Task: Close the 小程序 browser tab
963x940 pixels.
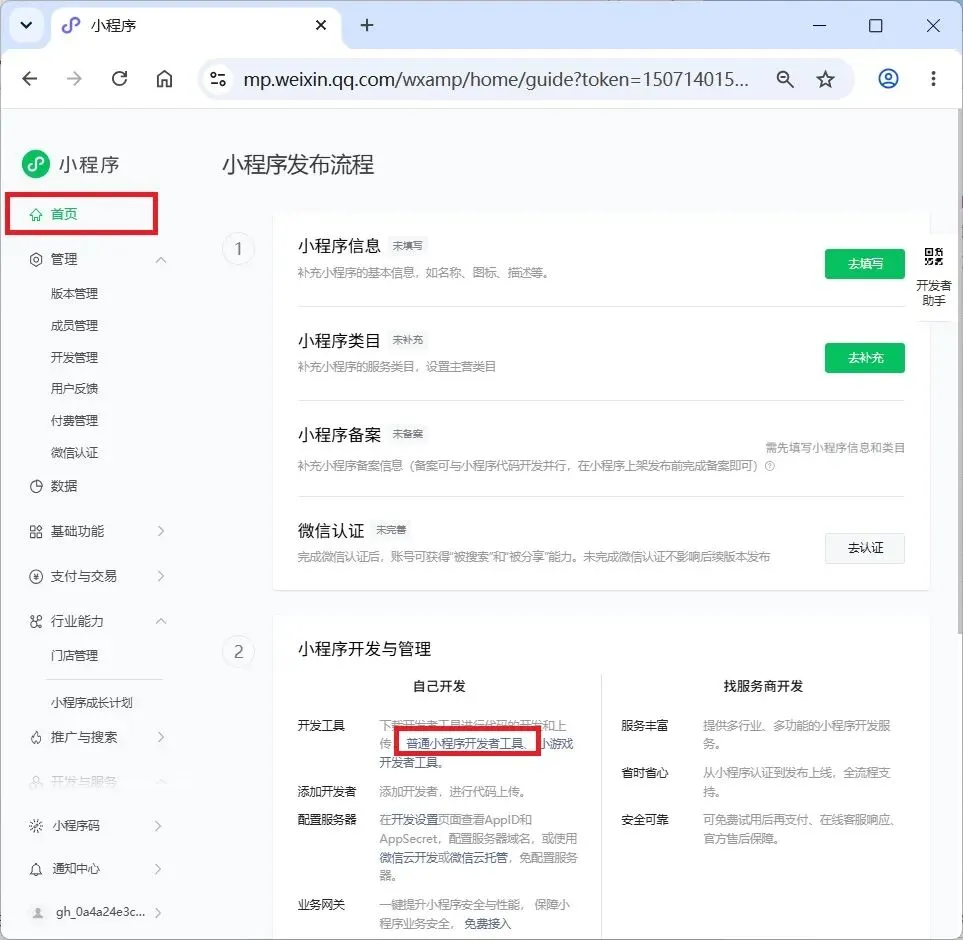Action: pos(321,25)
